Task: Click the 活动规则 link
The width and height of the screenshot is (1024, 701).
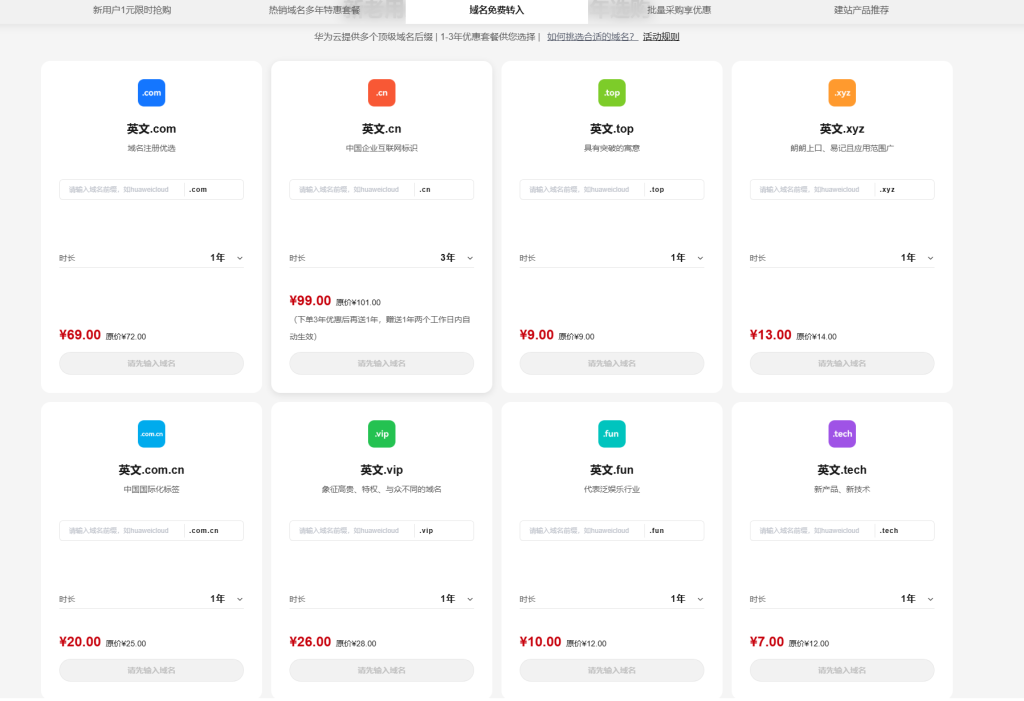Action: [661, 37]
